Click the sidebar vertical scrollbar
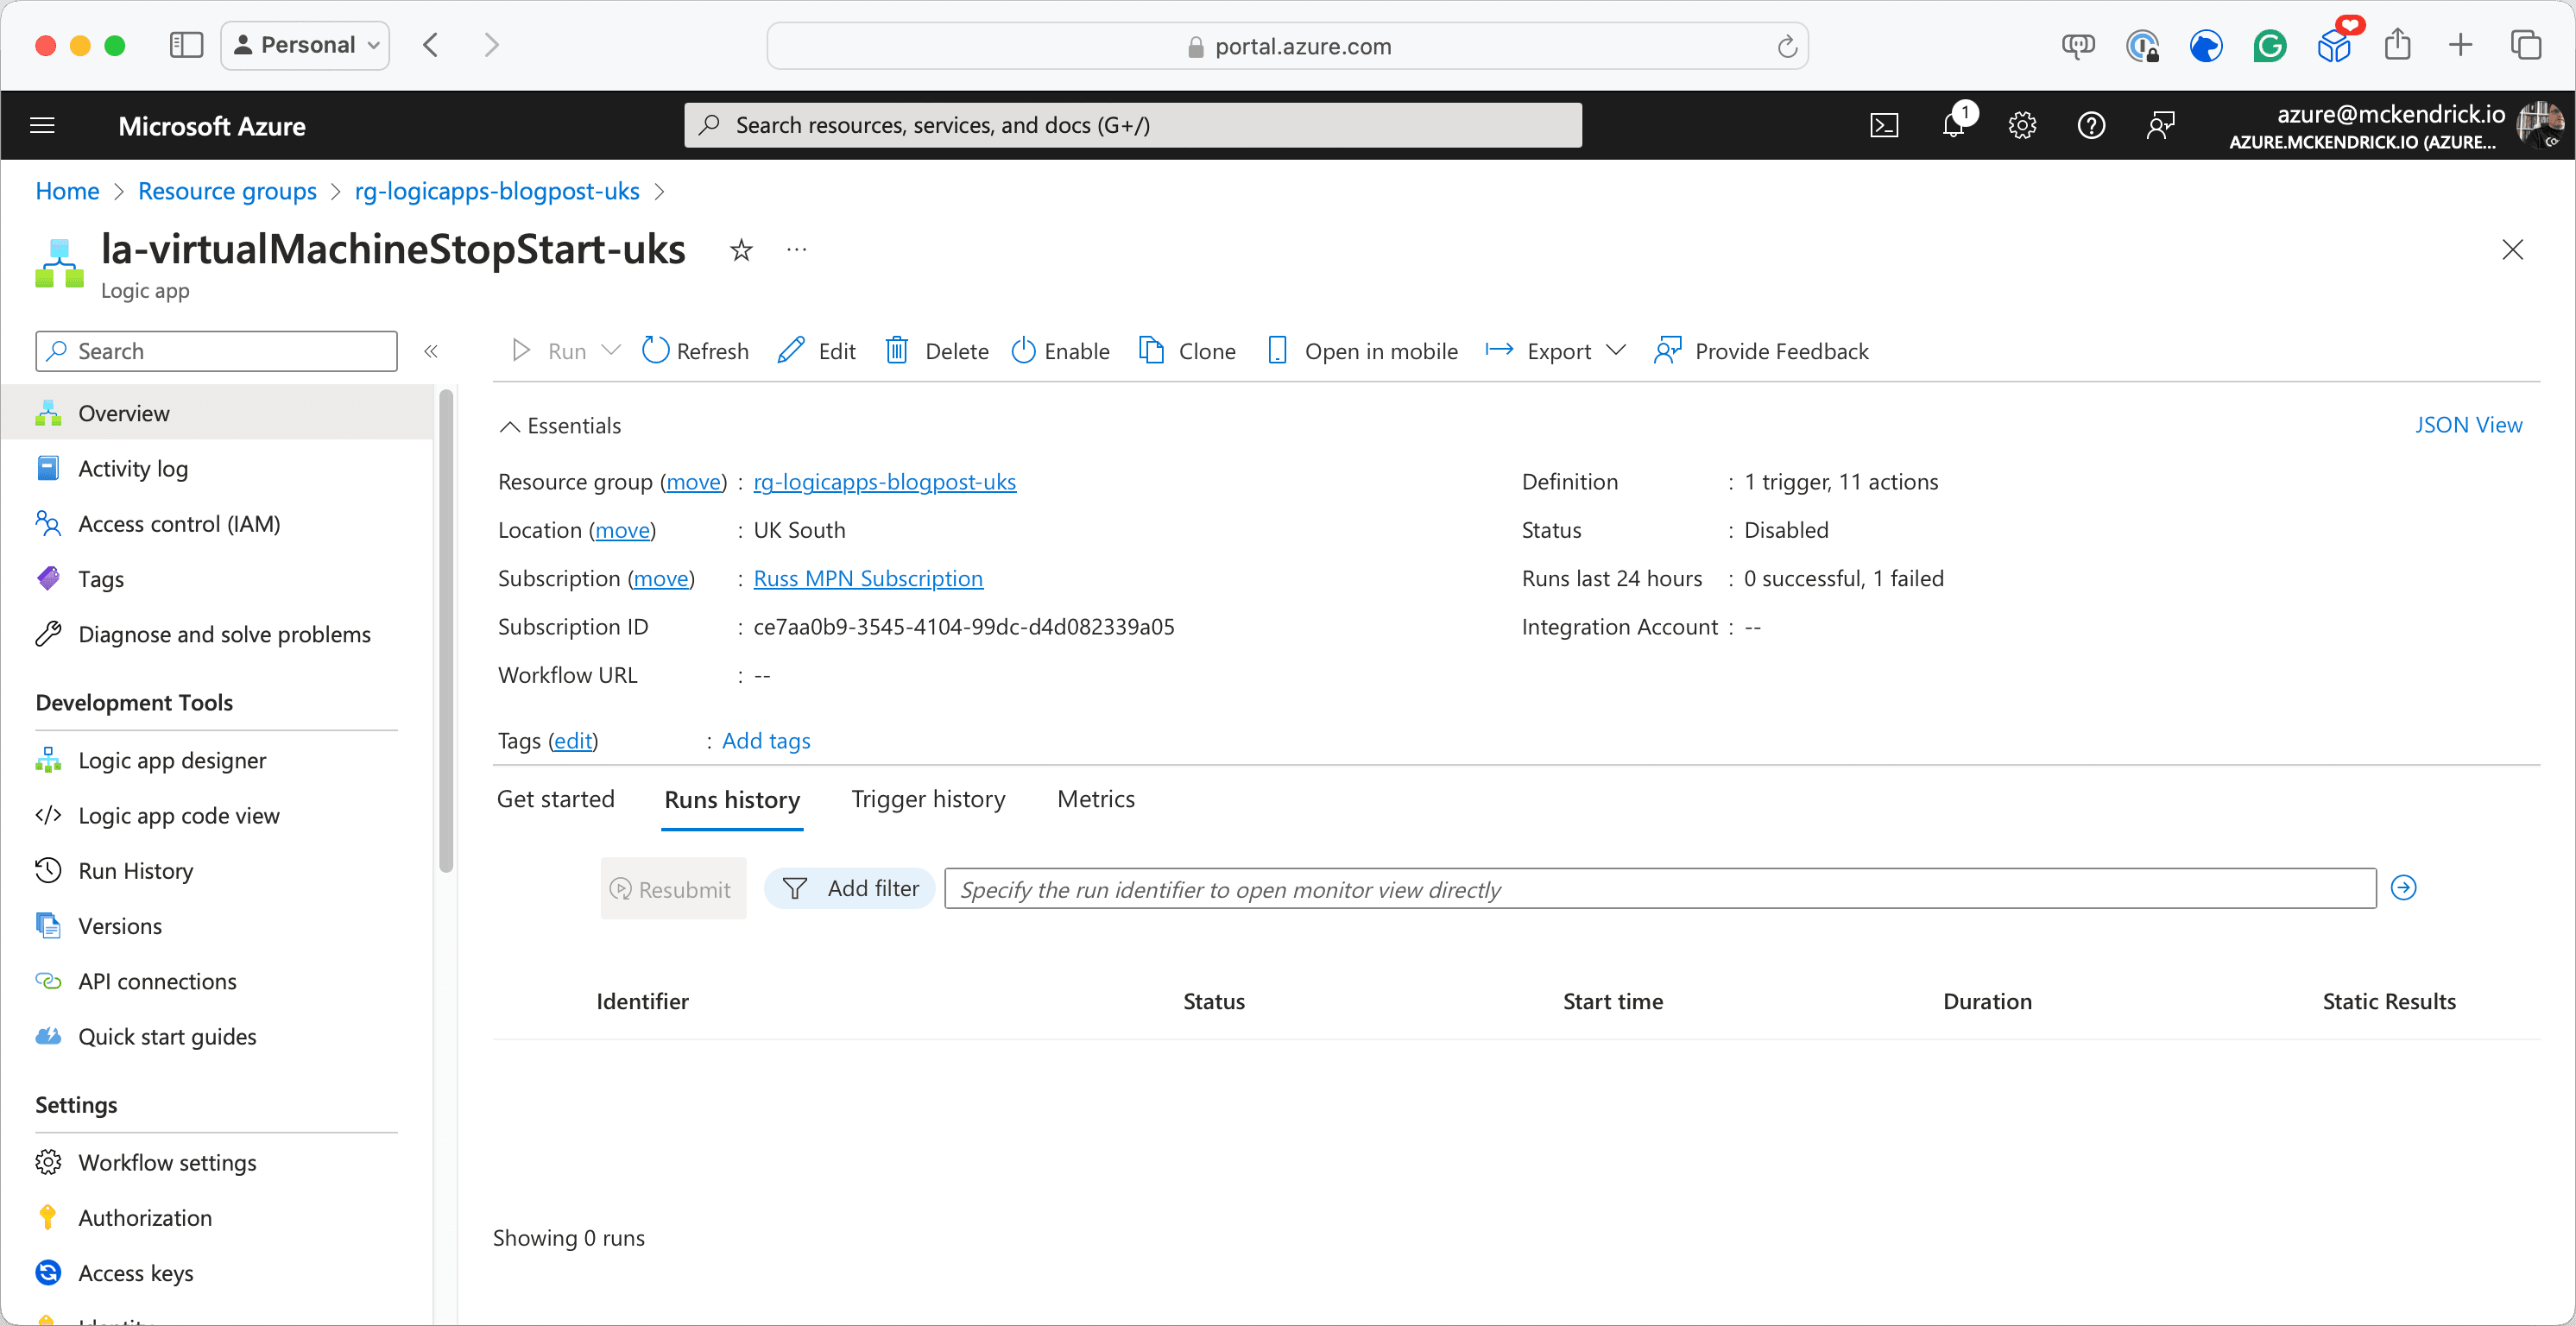This screenshot has height=1326, width=2576. click(x=446, y=630)
